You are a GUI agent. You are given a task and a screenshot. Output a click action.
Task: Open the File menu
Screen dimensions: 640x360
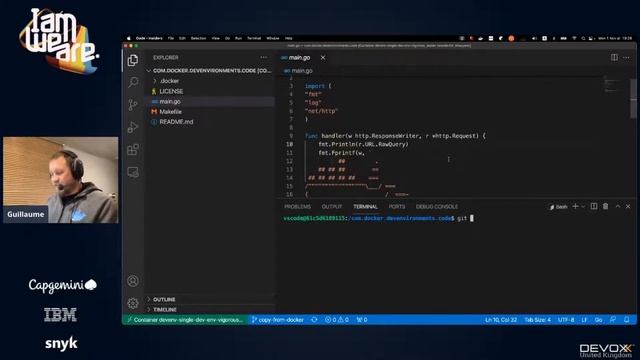tap(171, 38)
